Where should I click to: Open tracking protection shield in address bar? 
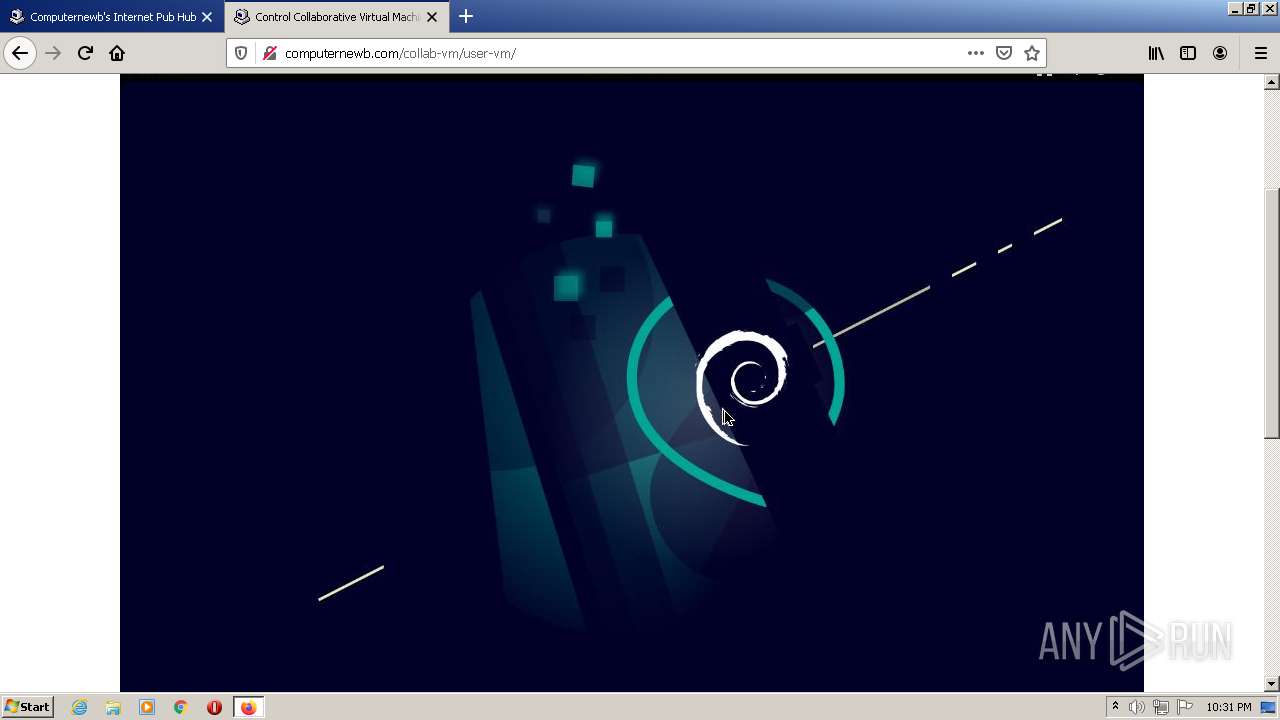pos(241,53)
